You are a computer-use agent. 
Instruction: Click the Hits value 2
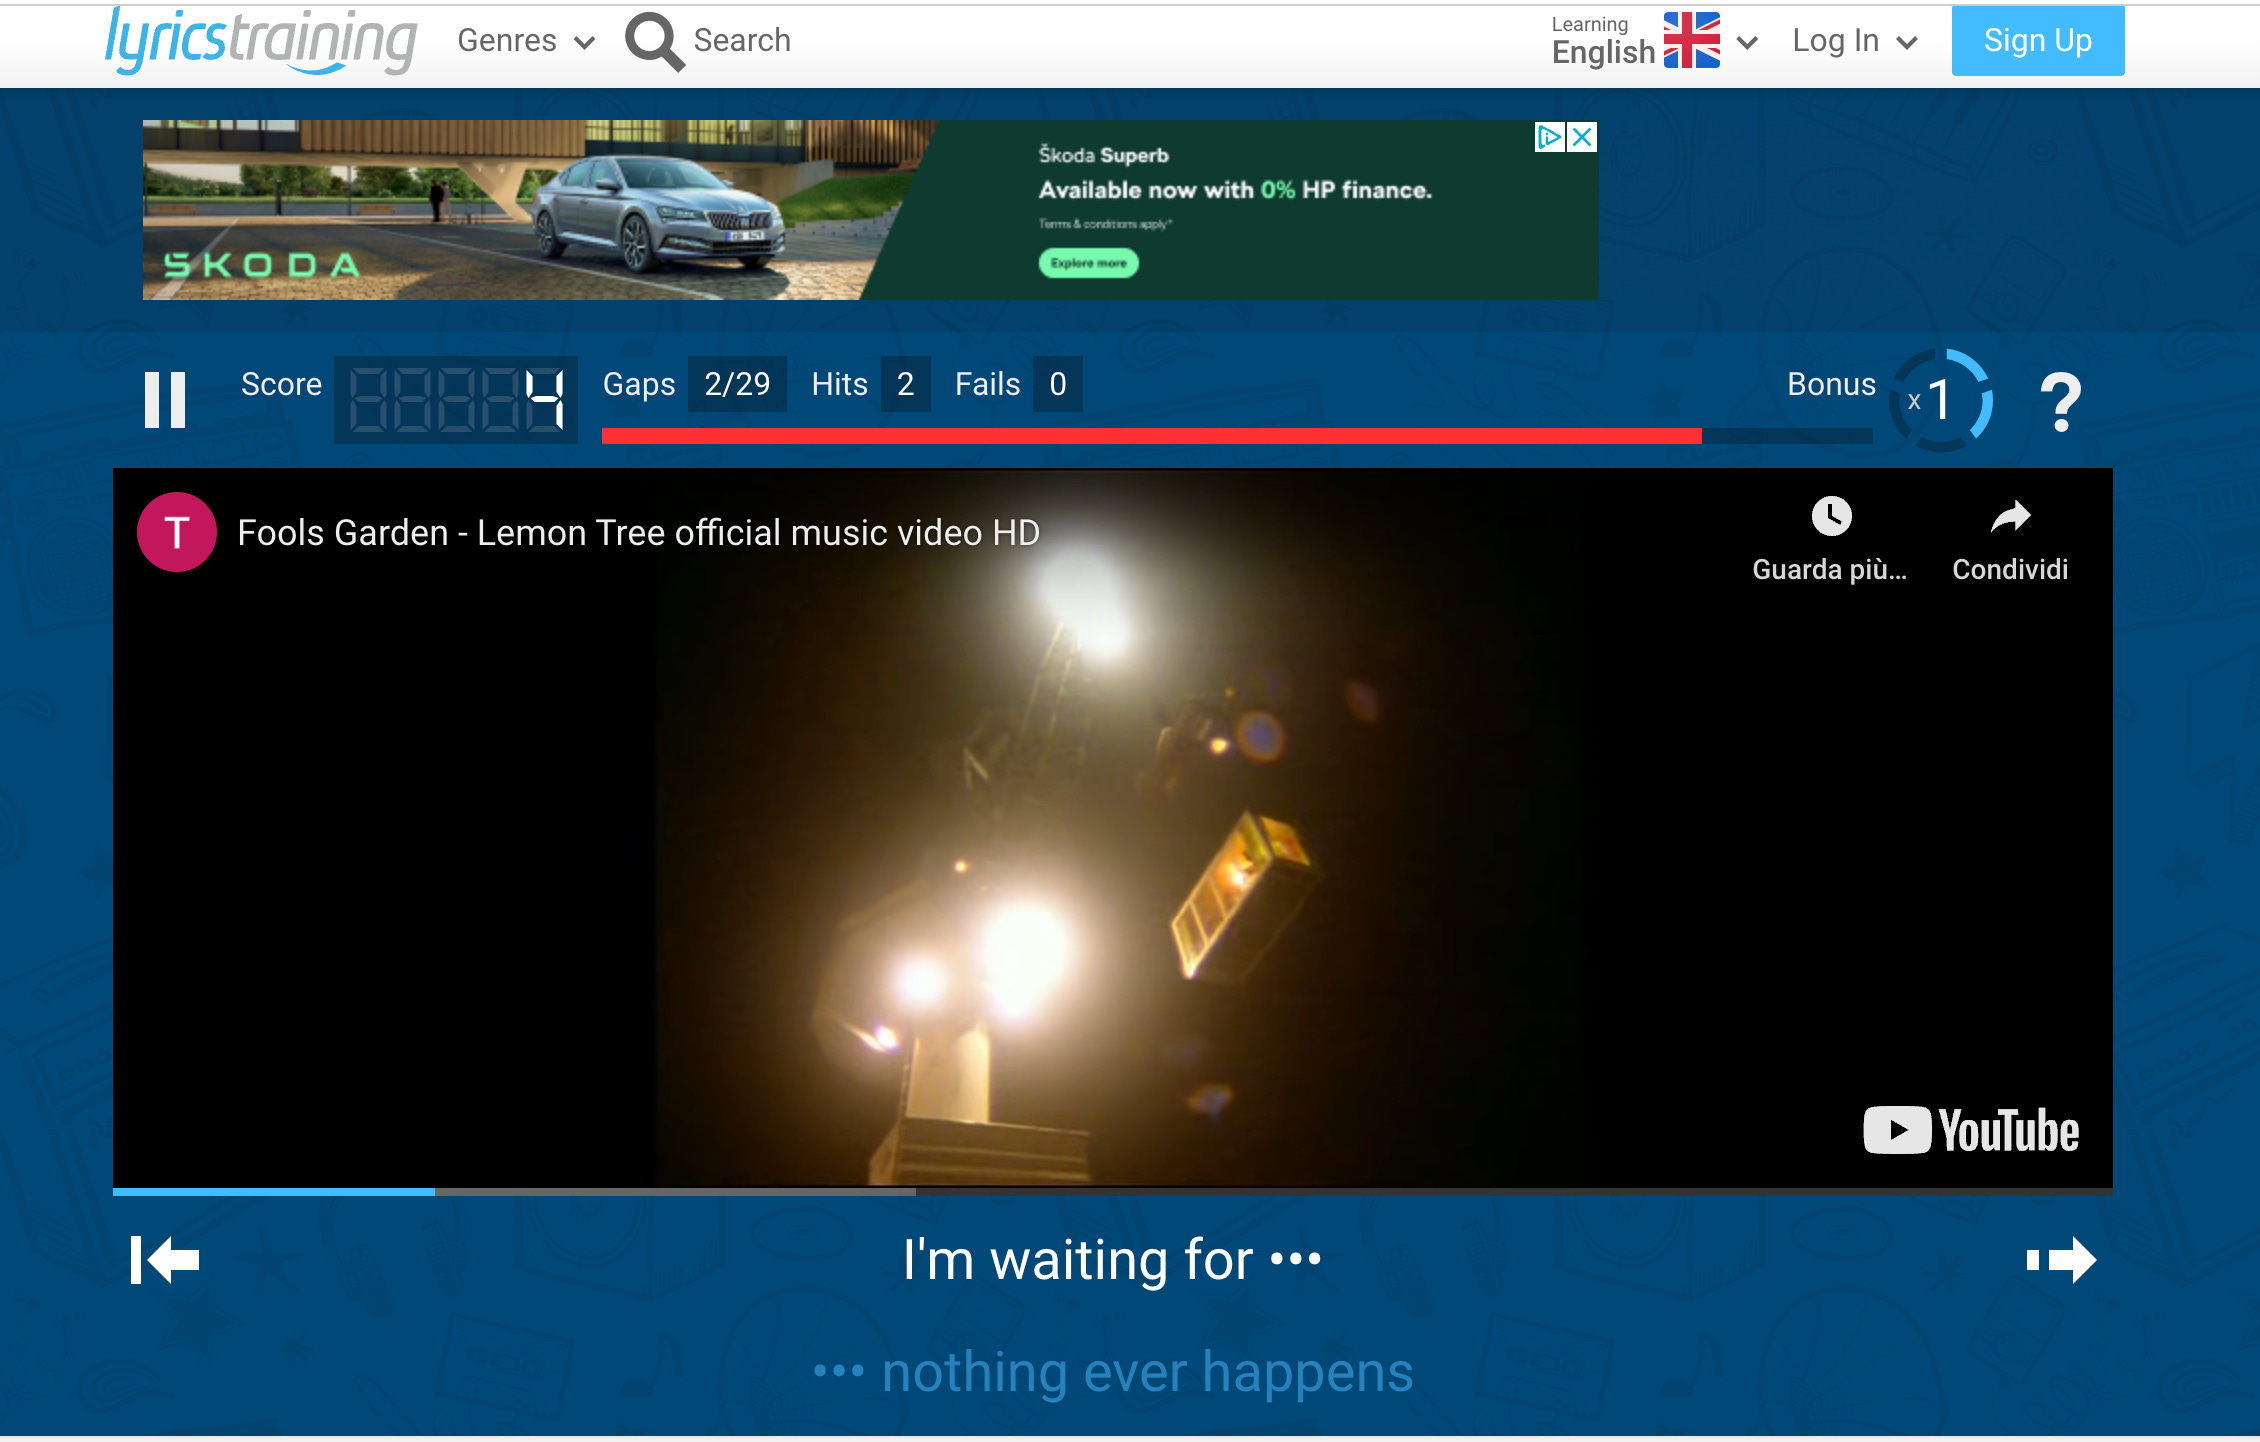pos(905,384)
